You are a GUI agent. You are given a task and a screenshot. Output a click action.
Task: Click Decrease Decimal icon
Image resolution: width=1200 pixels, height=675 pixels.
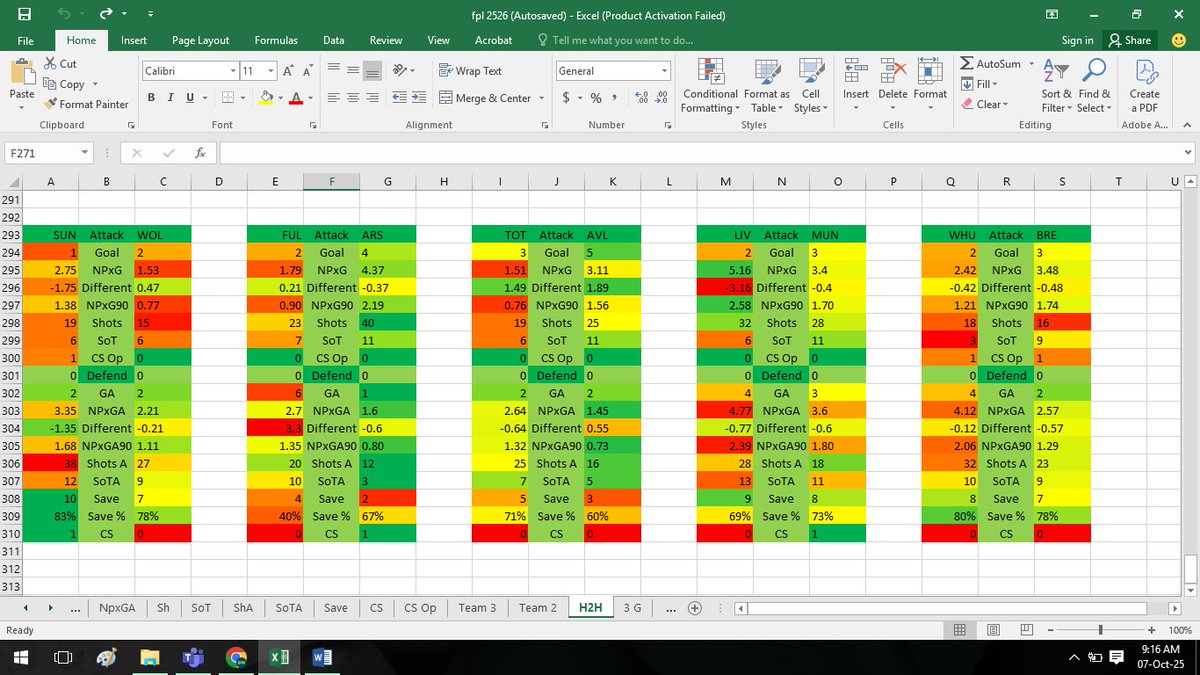point(661,98)
